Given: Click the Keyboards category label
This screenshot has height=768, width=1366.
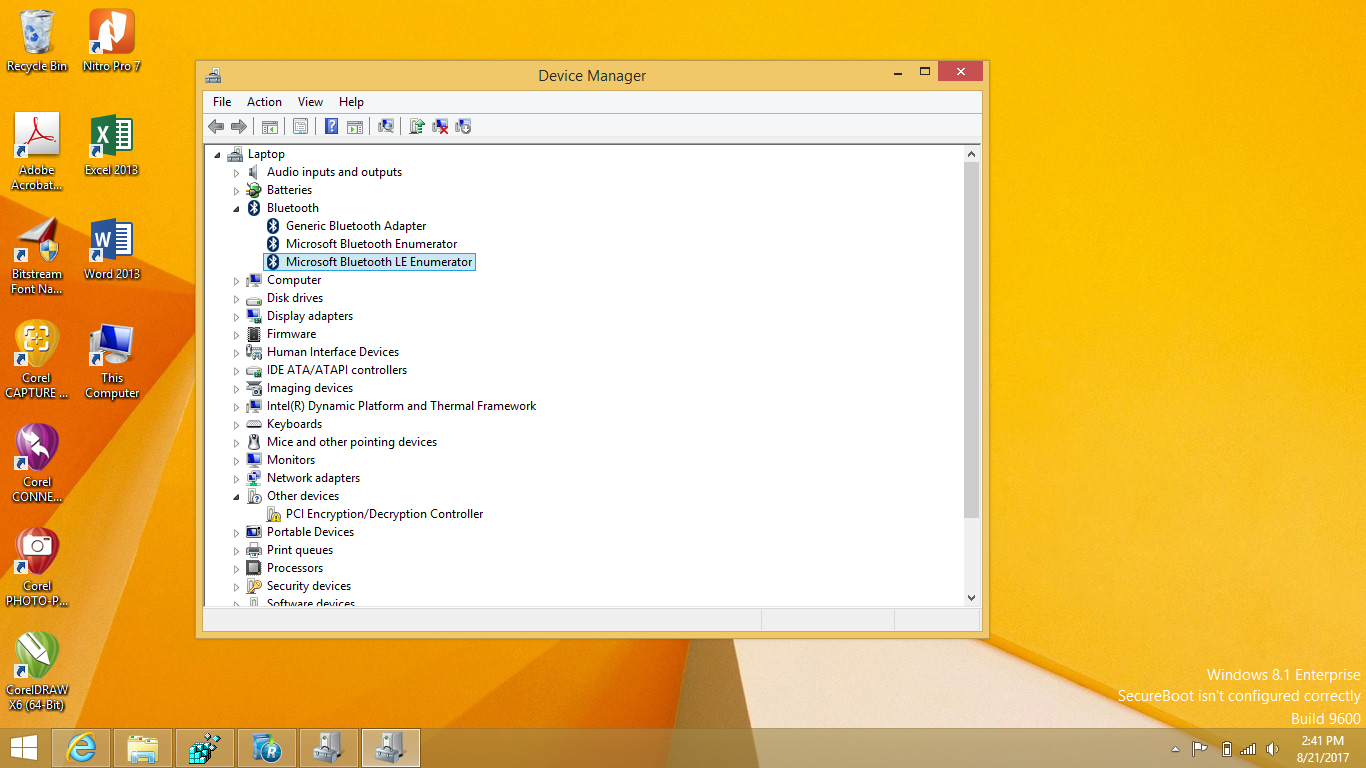Looking at the screenshot, I should tap(294, 424).
